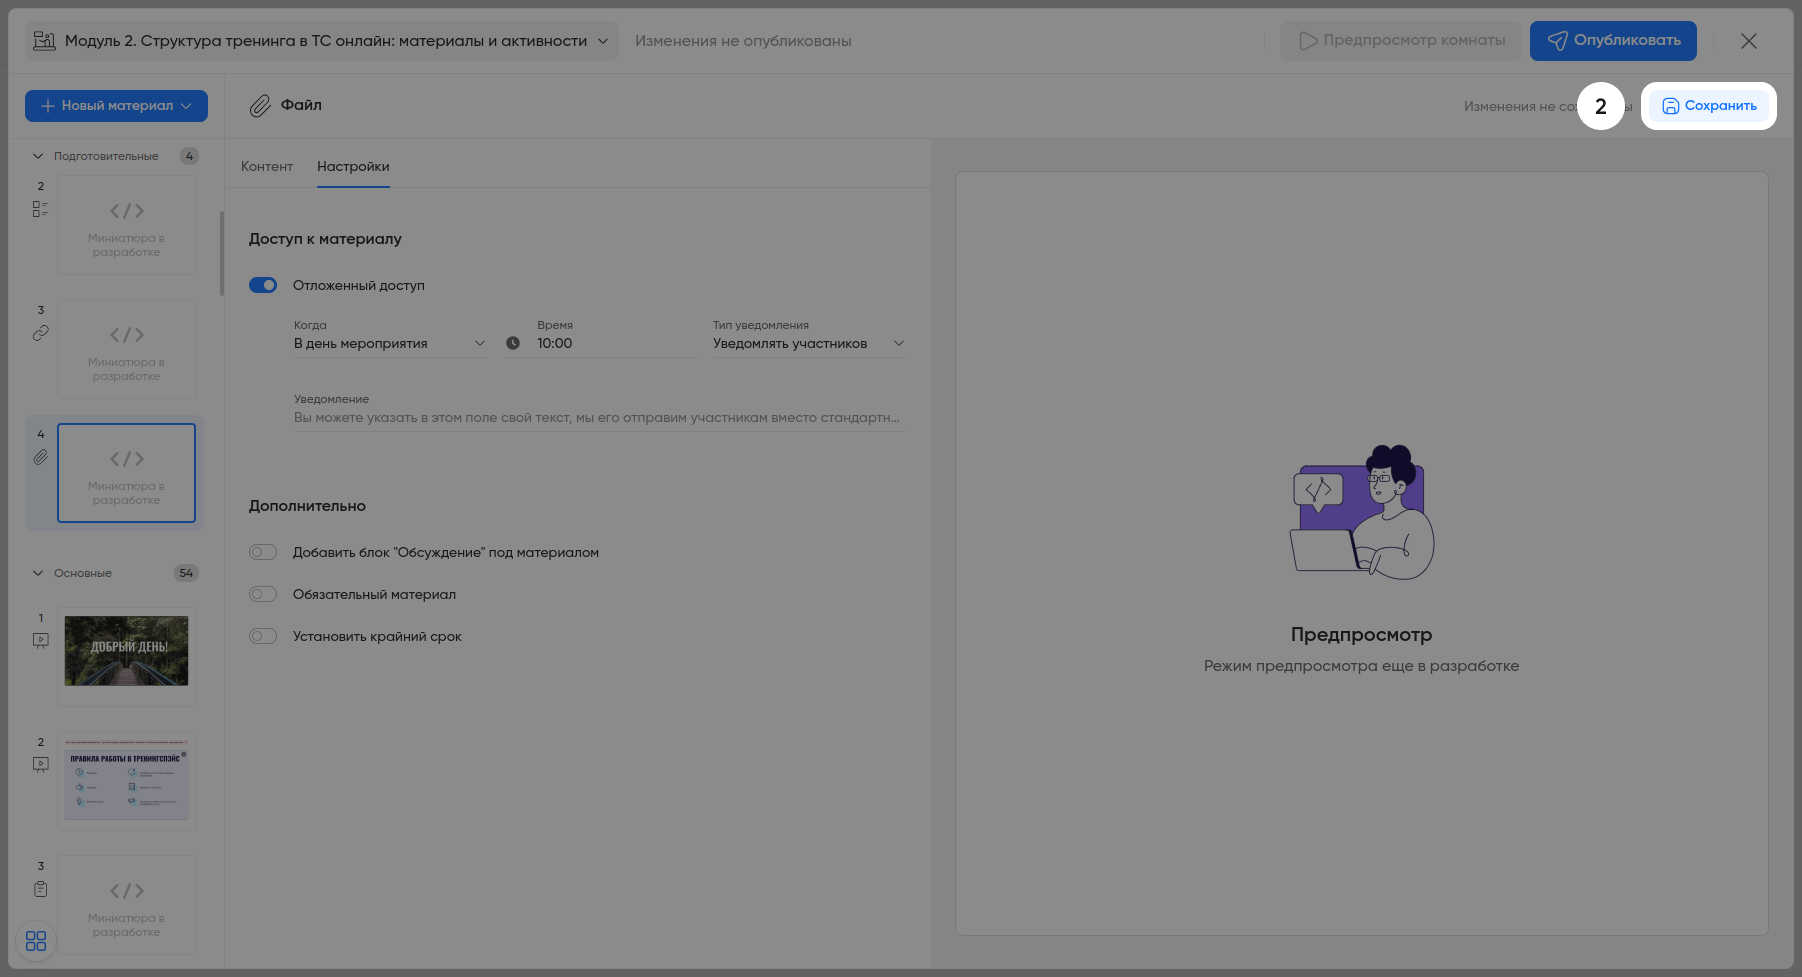Screen dimensions: 1802x977
Task: Click the clock icon beside time field
Action: [513, 343]
